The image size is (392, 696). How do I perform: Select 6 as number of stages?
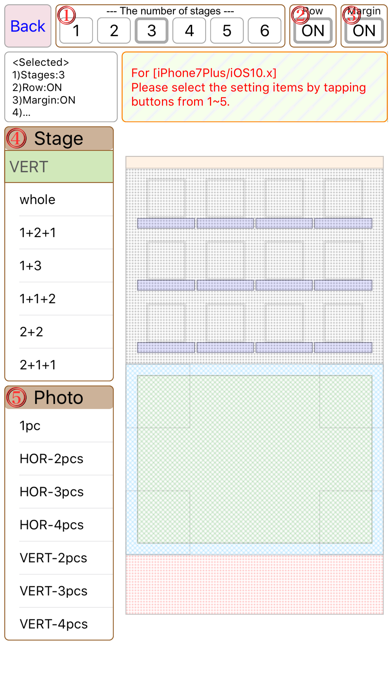coord(265,31)
